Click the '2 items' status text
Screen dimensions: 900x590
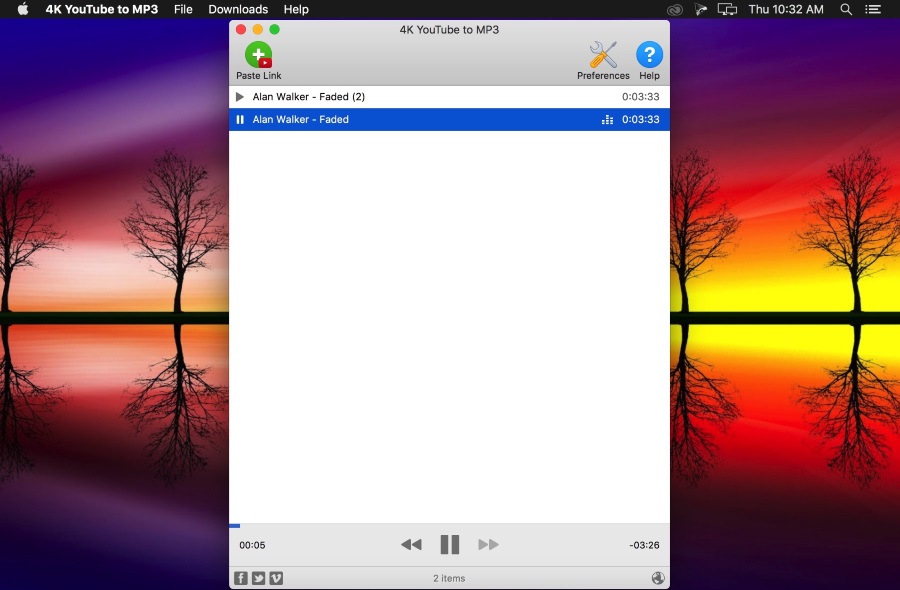449,579
